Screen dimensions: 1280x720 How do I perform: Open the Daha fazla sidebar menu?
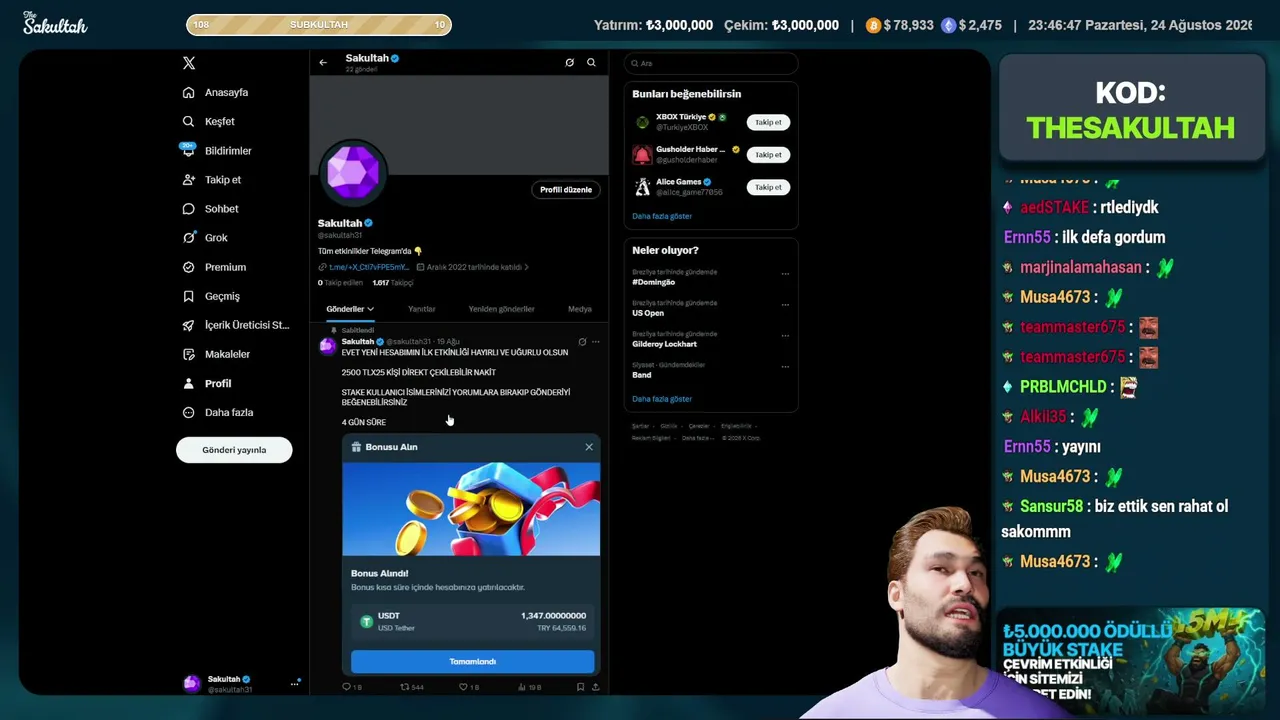tap(217, 412)
